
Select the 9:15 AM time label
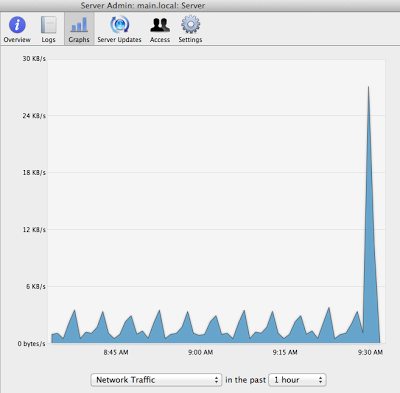285,352
